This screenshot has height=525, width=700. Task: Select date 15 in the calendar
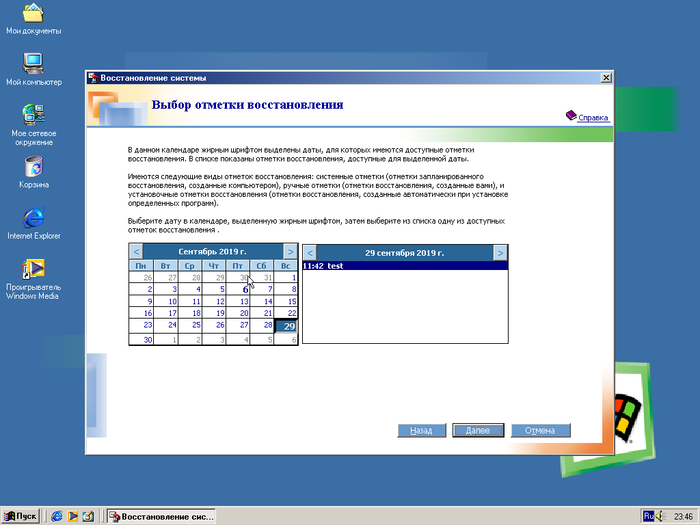click(x=286, y=301)
